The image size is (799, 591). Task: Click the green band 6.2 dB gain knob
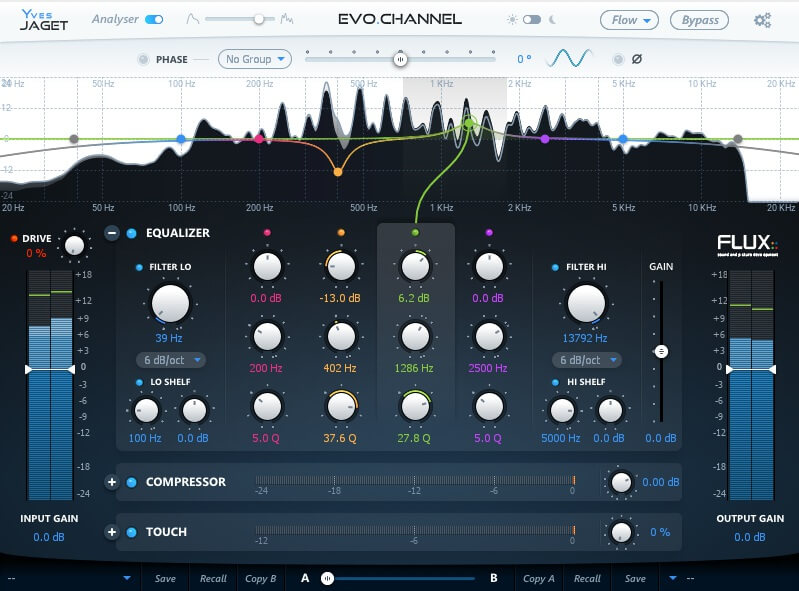[415, 266]
